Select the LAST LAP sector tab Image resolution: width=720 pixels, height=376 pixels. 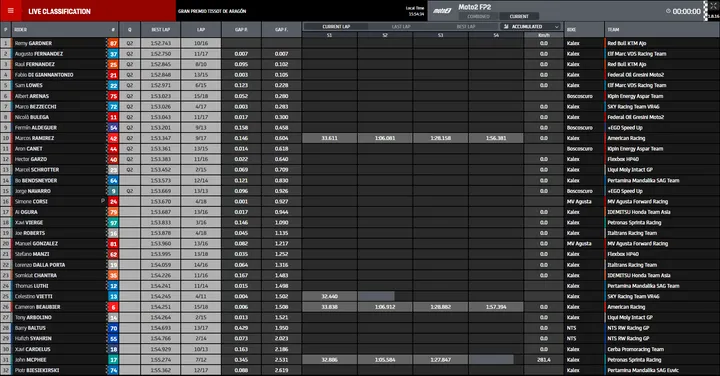click(401, 27)
